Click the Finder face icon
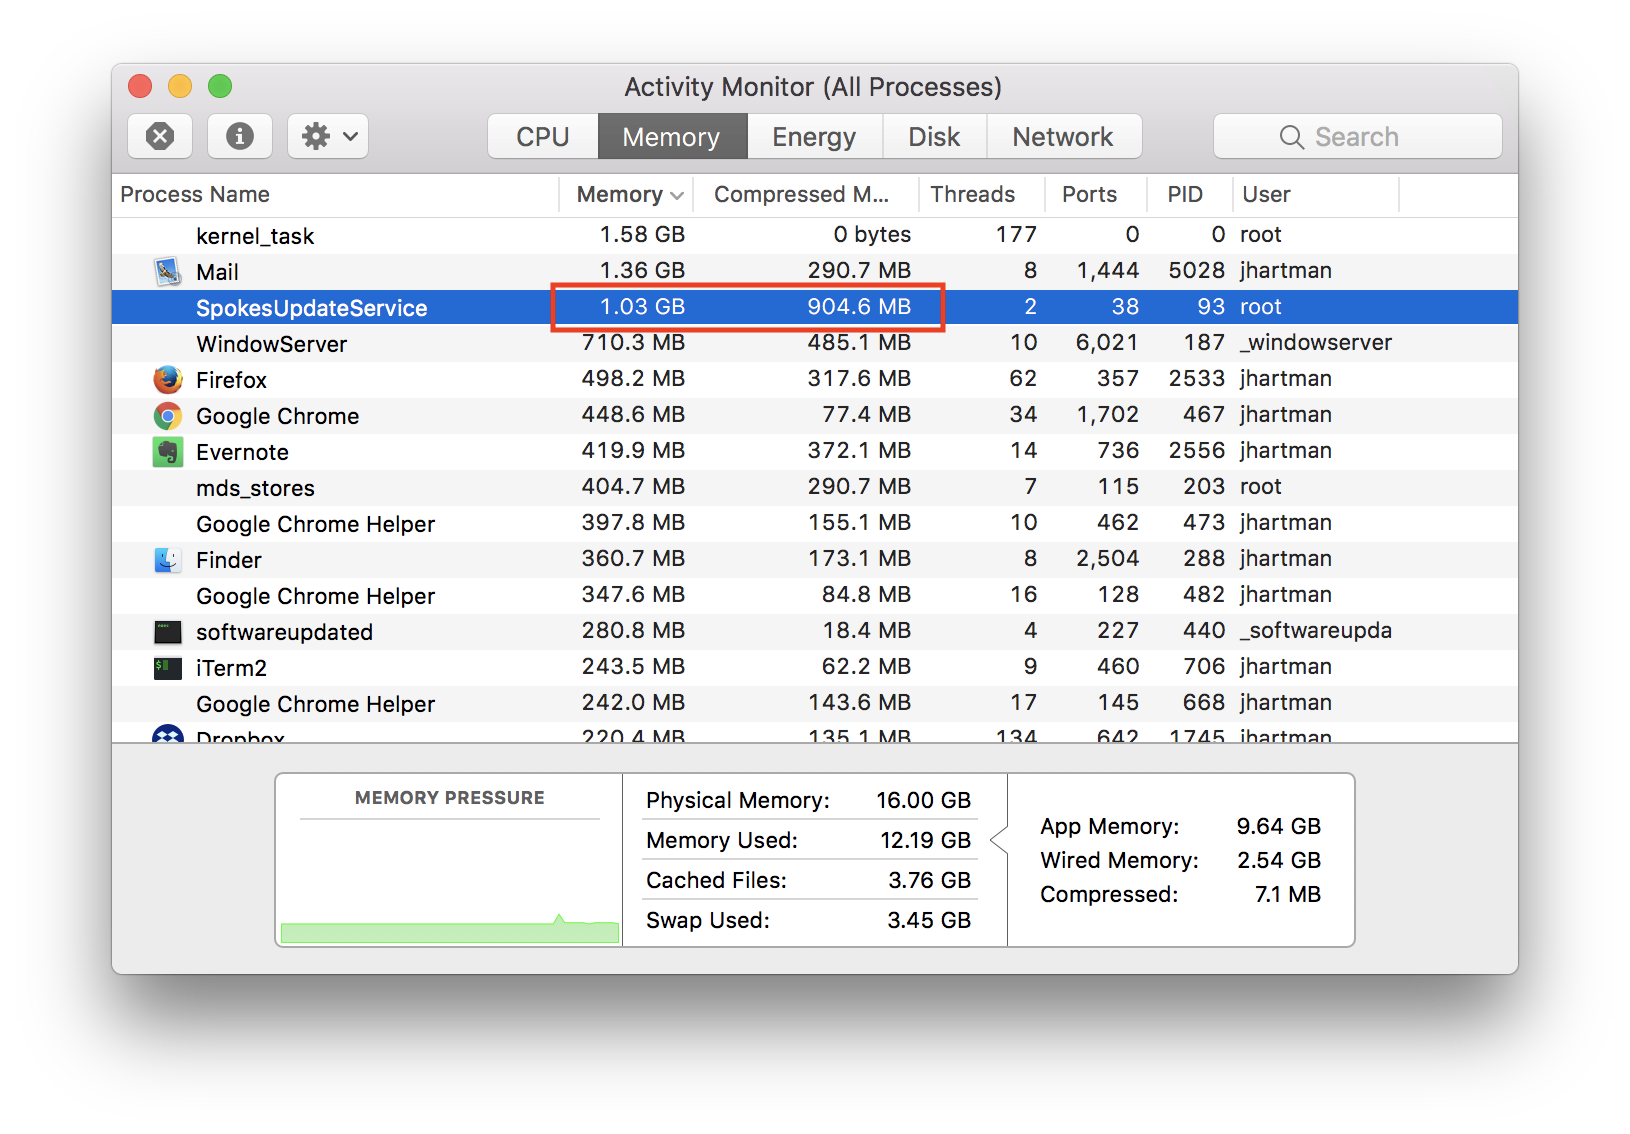This screenshot has width=1630, height=1134. [x=167, y=560]
